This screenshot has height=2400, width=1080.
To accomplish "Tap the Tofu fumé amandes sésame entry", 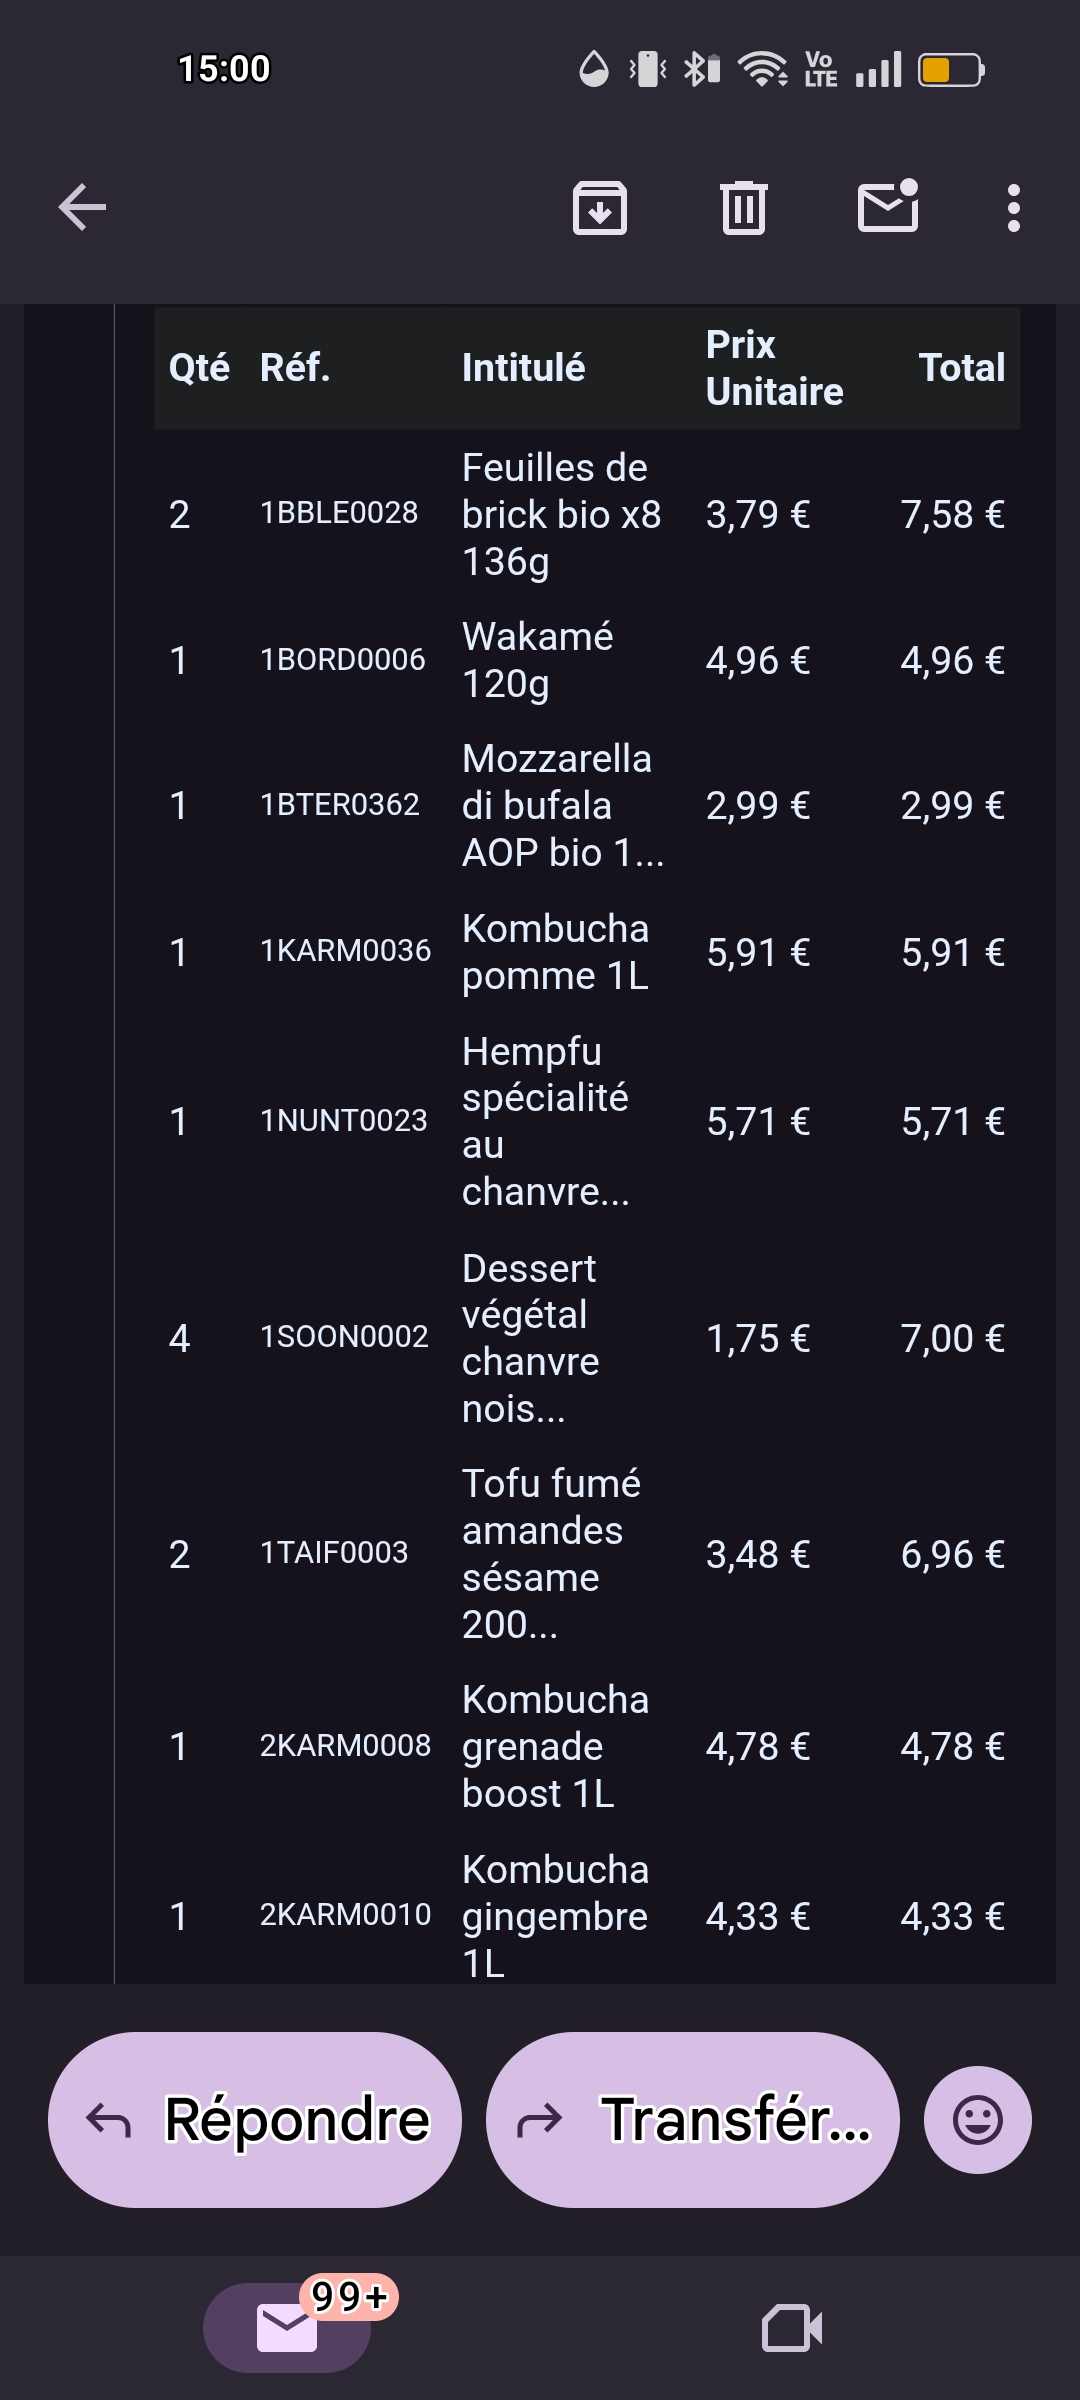I will pos(551,1553).
